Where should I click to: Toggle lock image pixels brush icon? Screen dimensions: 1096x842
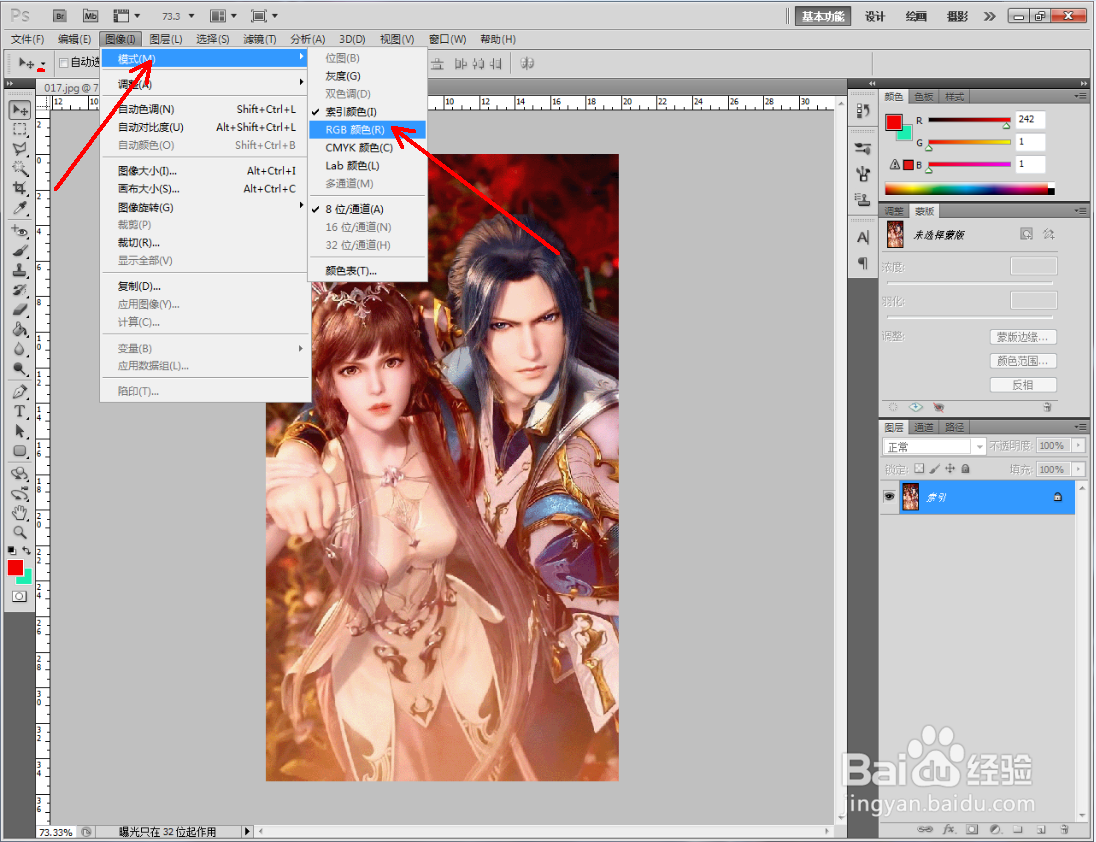click(935, 469)
